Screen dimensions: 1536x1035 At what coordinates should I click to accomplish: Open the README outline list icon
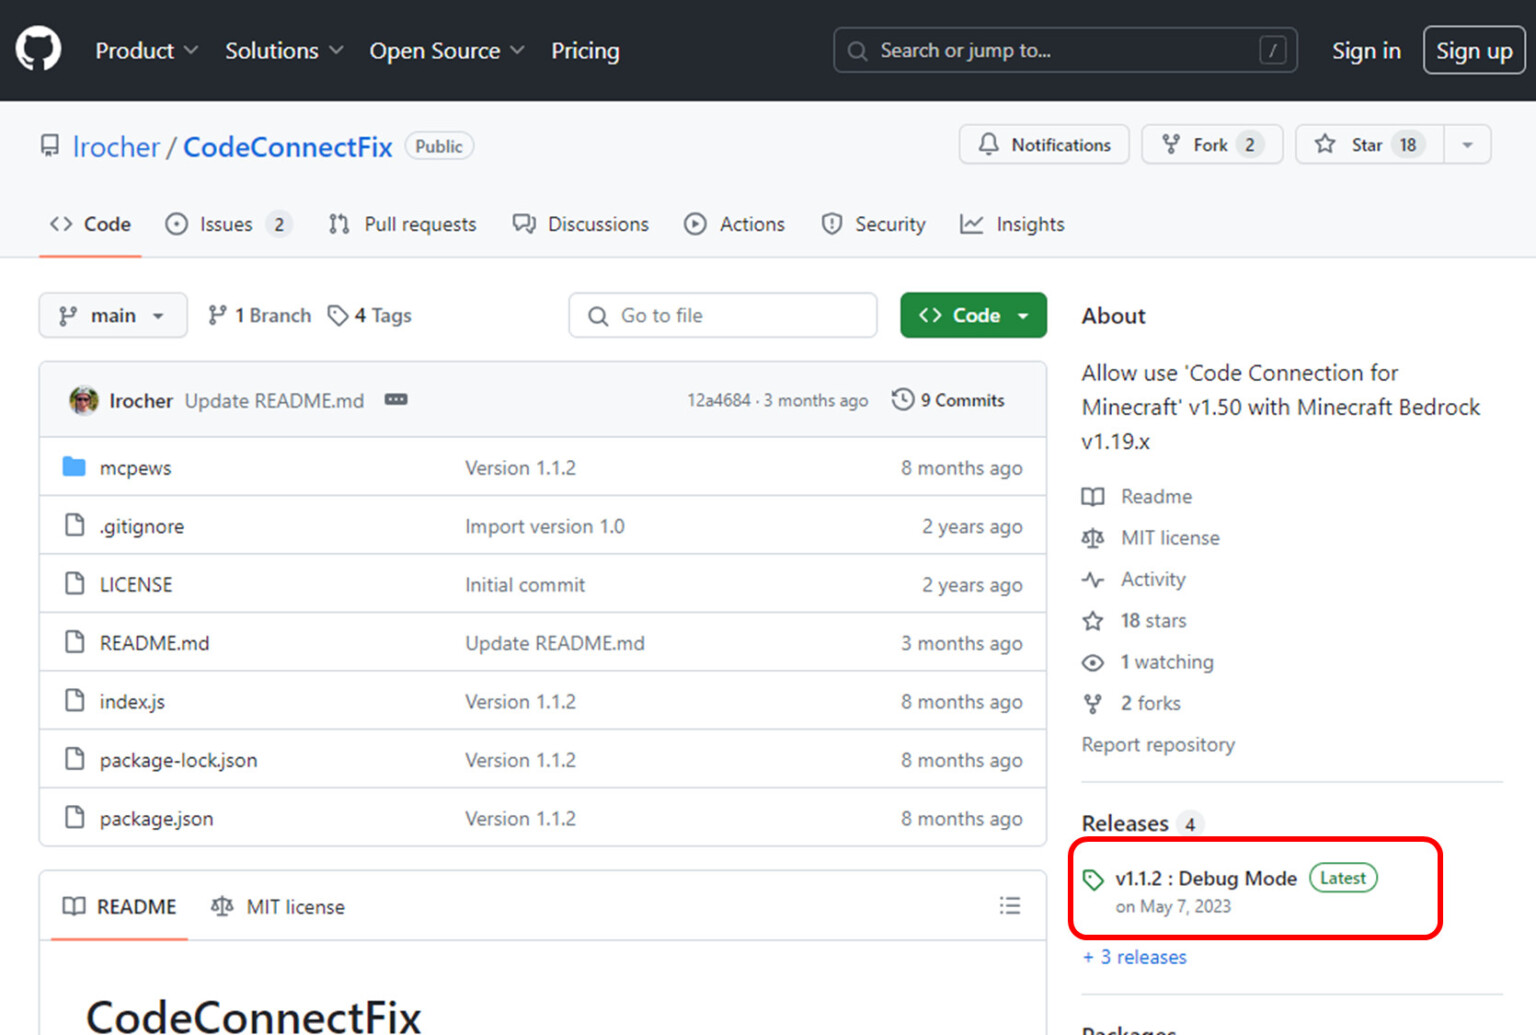pyautogui.click(x=1010, y=906)
